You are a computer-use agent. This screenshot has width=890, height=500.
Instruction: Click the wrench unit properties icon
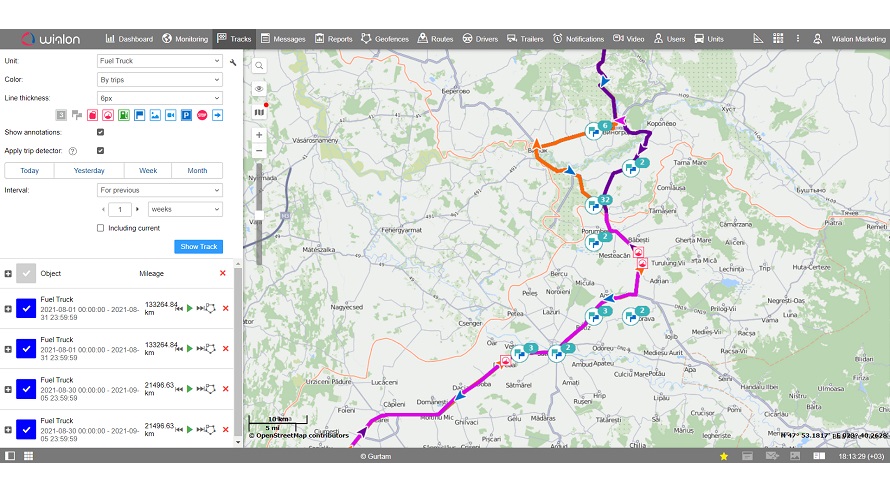(x=233, y=62)
